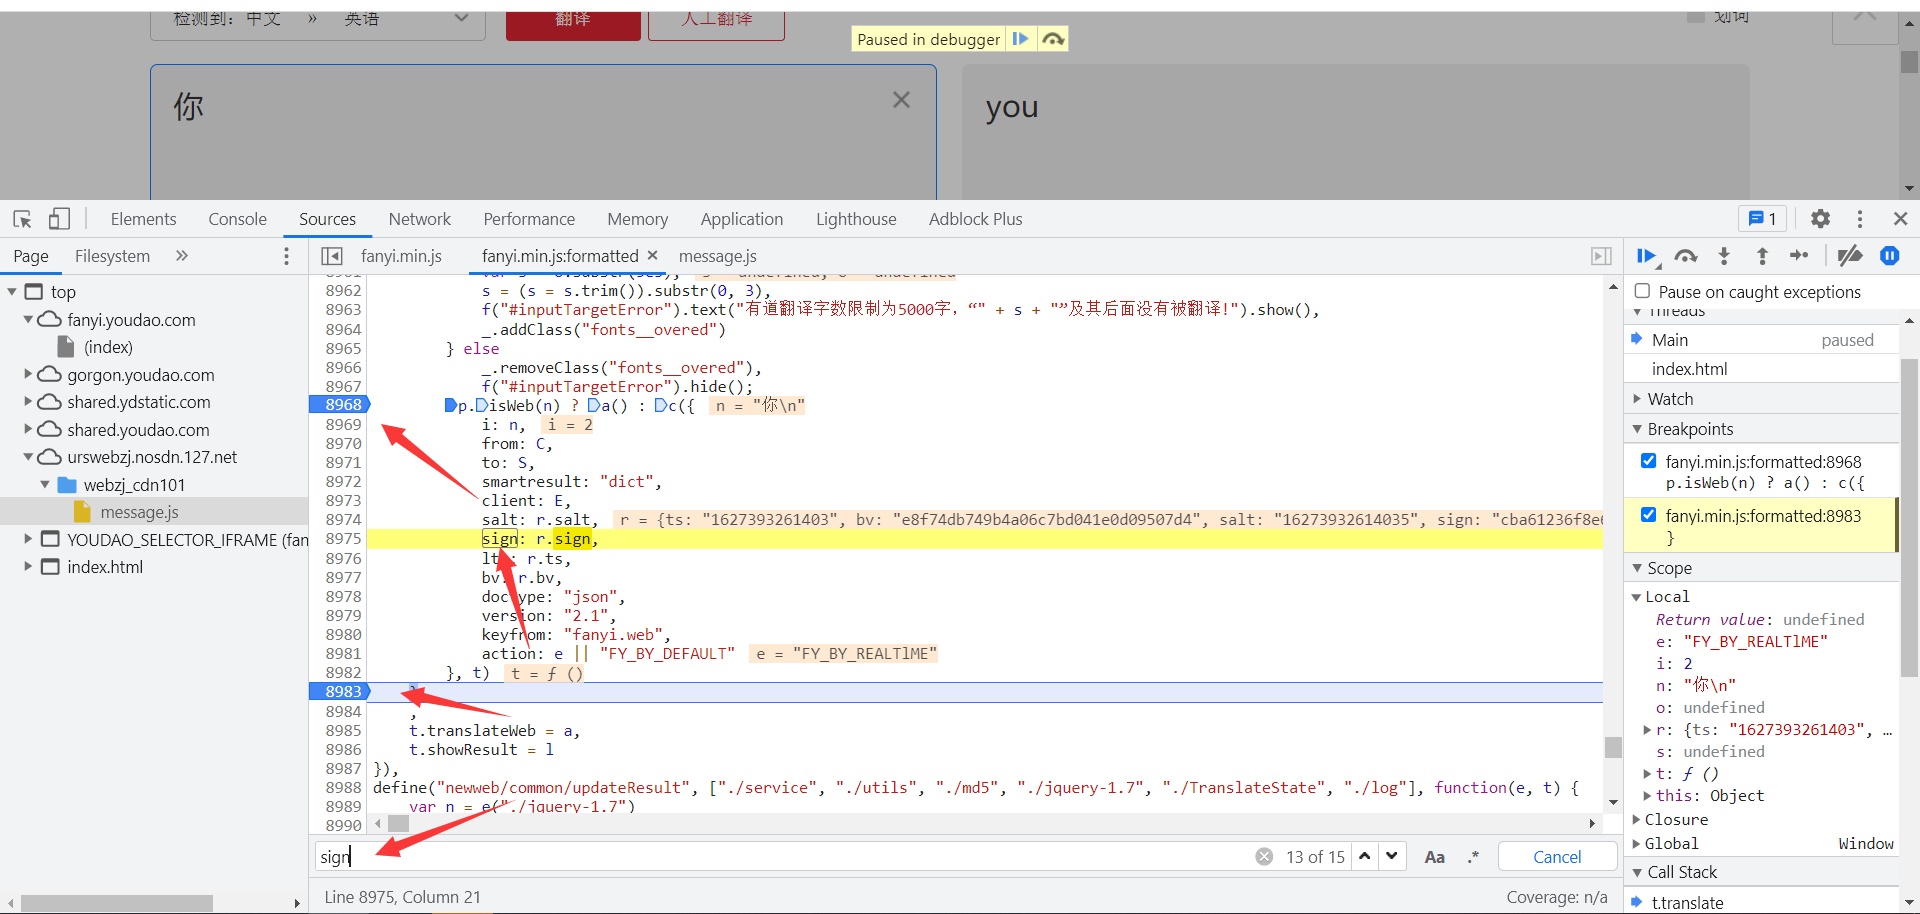Clear the source text in translation box

[x=901, y=100]
